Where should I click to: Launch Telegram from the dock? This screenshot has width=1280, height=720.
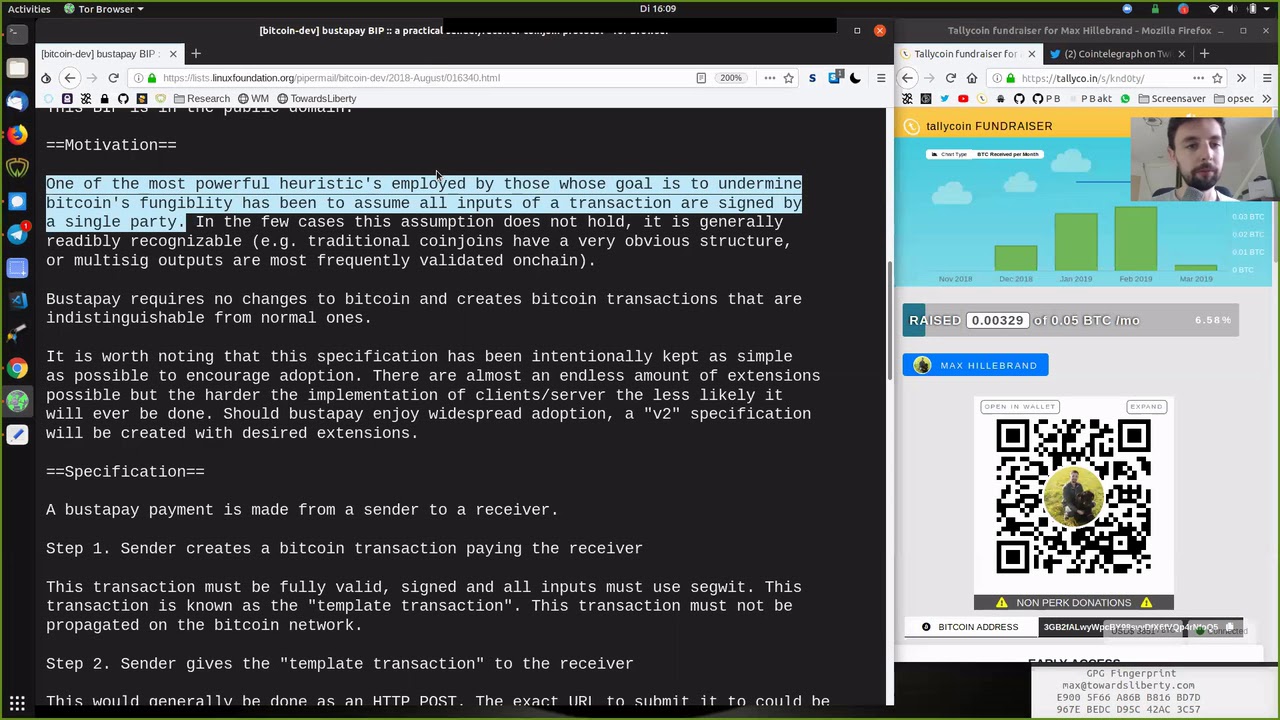(x=17, y=234)
